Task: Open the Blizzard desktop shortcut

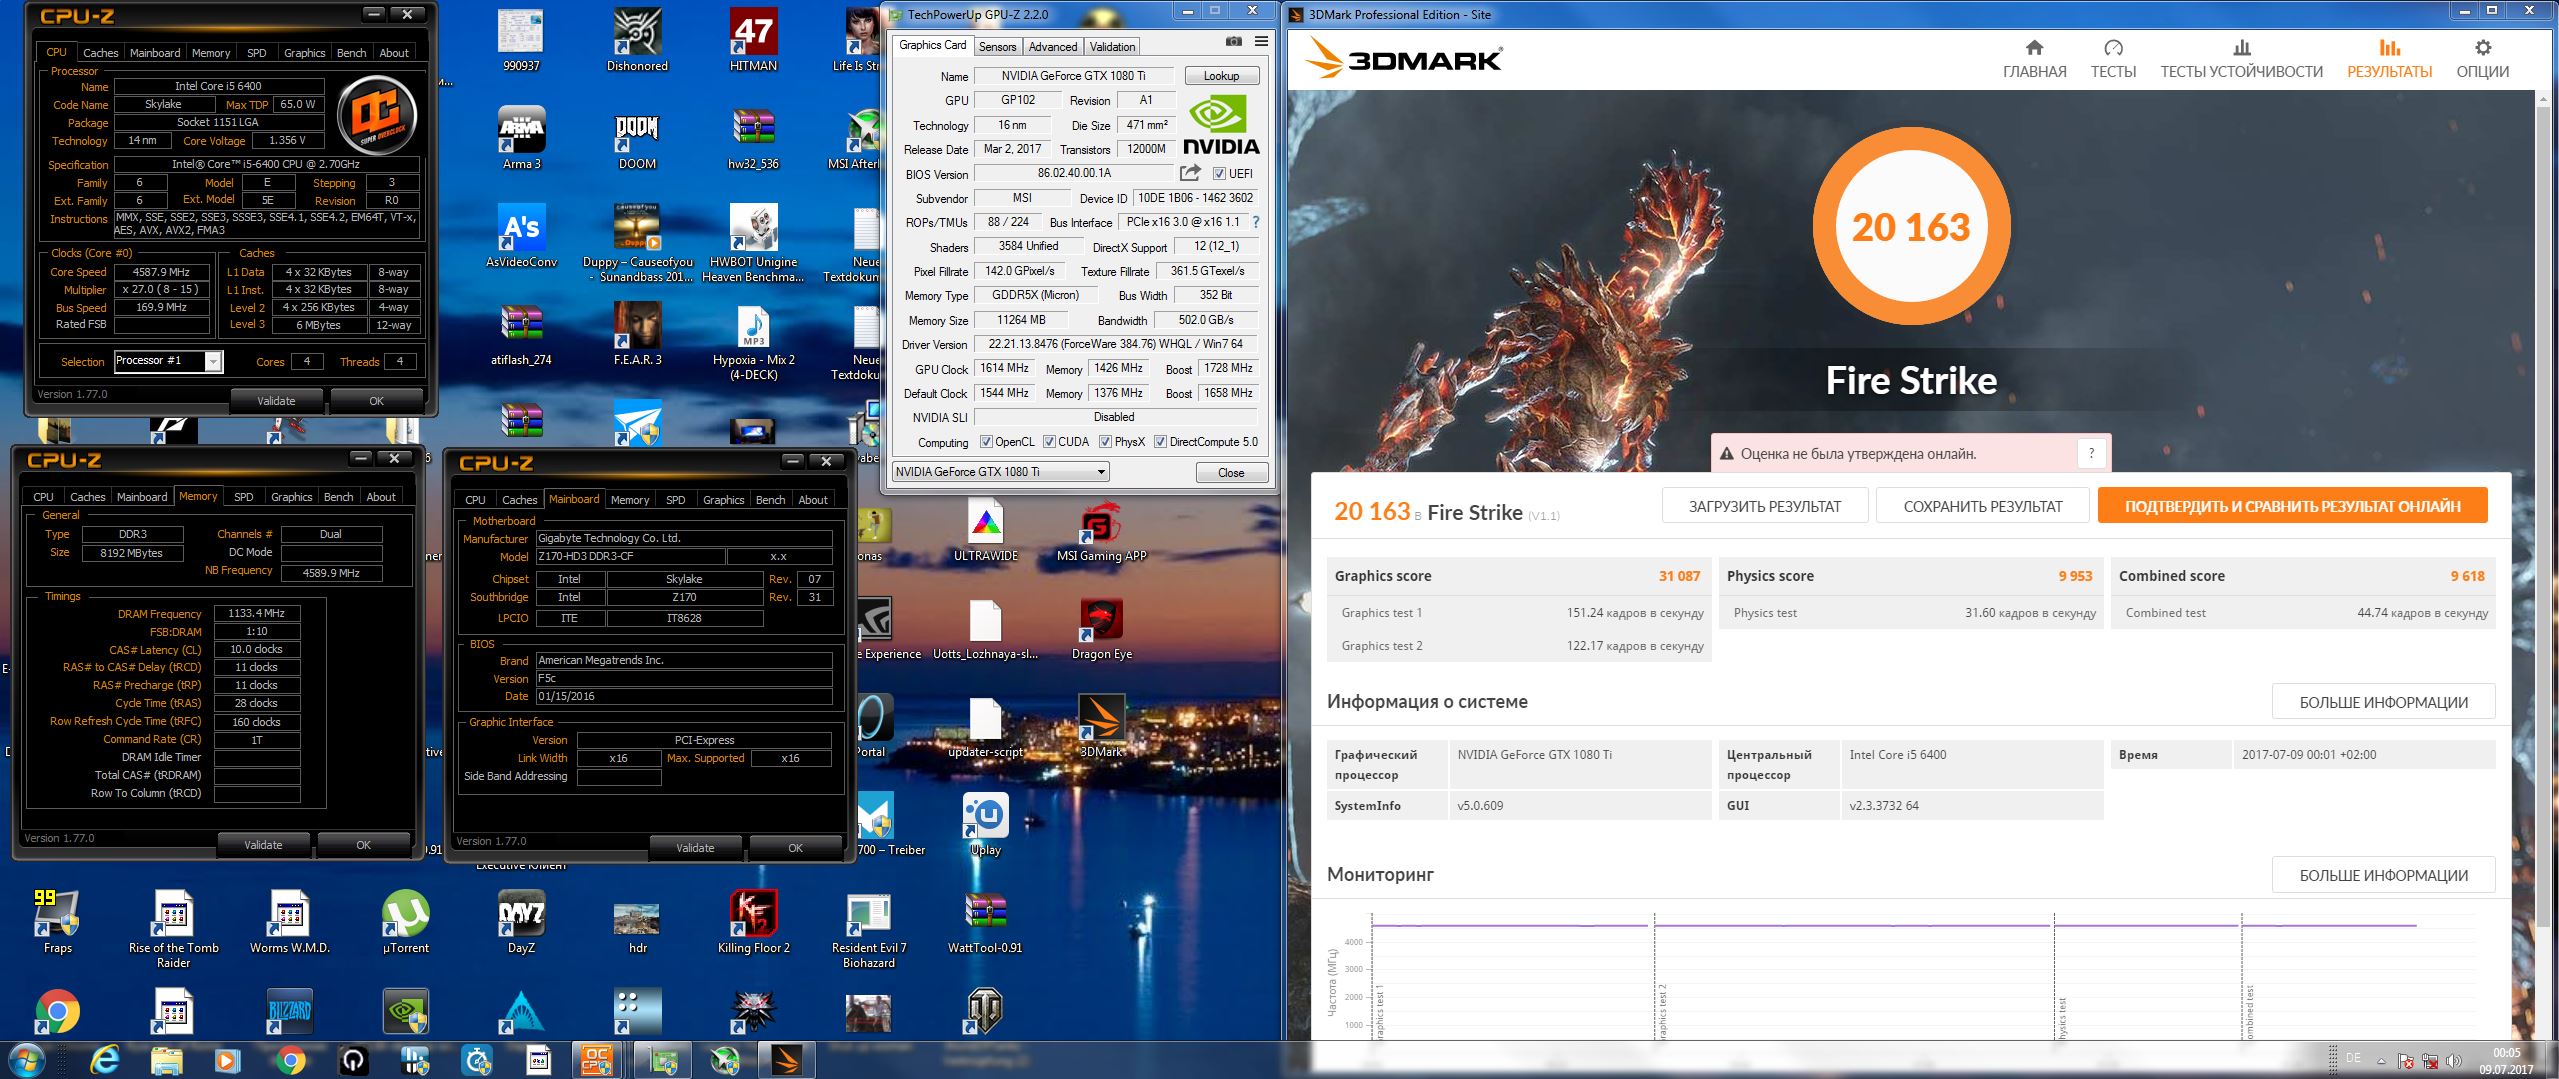Action: coord(289,1012)
